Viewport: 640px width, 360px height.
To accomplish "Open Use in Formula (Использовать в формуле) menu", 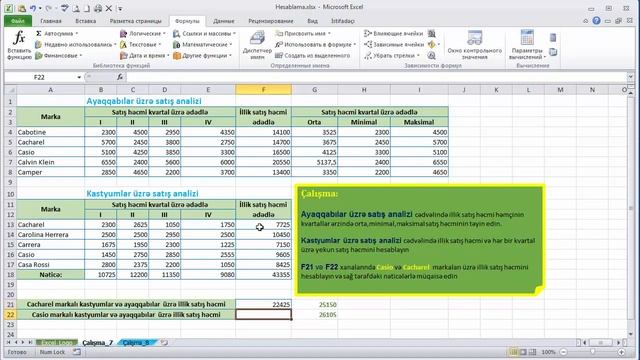I will pos(316,44).
